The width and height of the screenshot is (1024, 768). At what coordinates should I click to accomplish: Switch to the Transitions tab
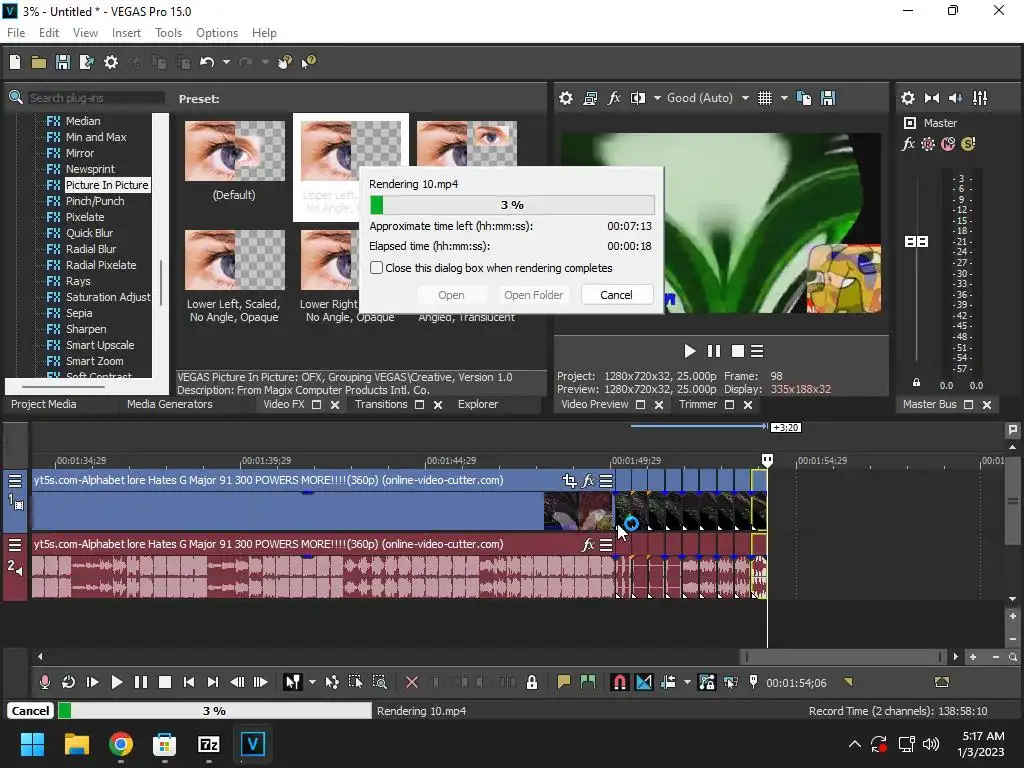point(381,404)
